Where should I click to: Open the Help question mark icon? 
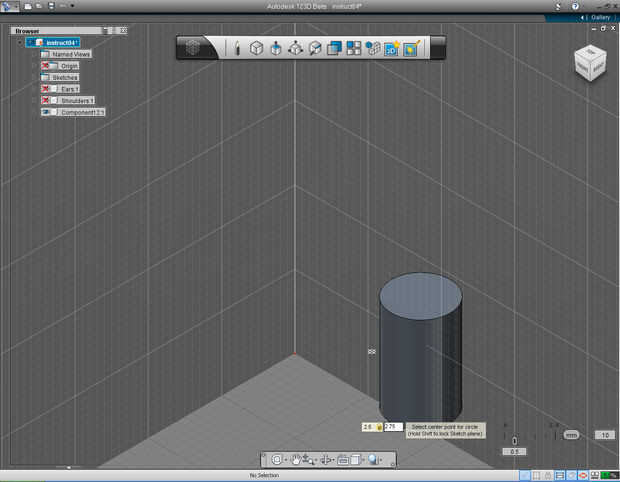[x=575, y=6]
